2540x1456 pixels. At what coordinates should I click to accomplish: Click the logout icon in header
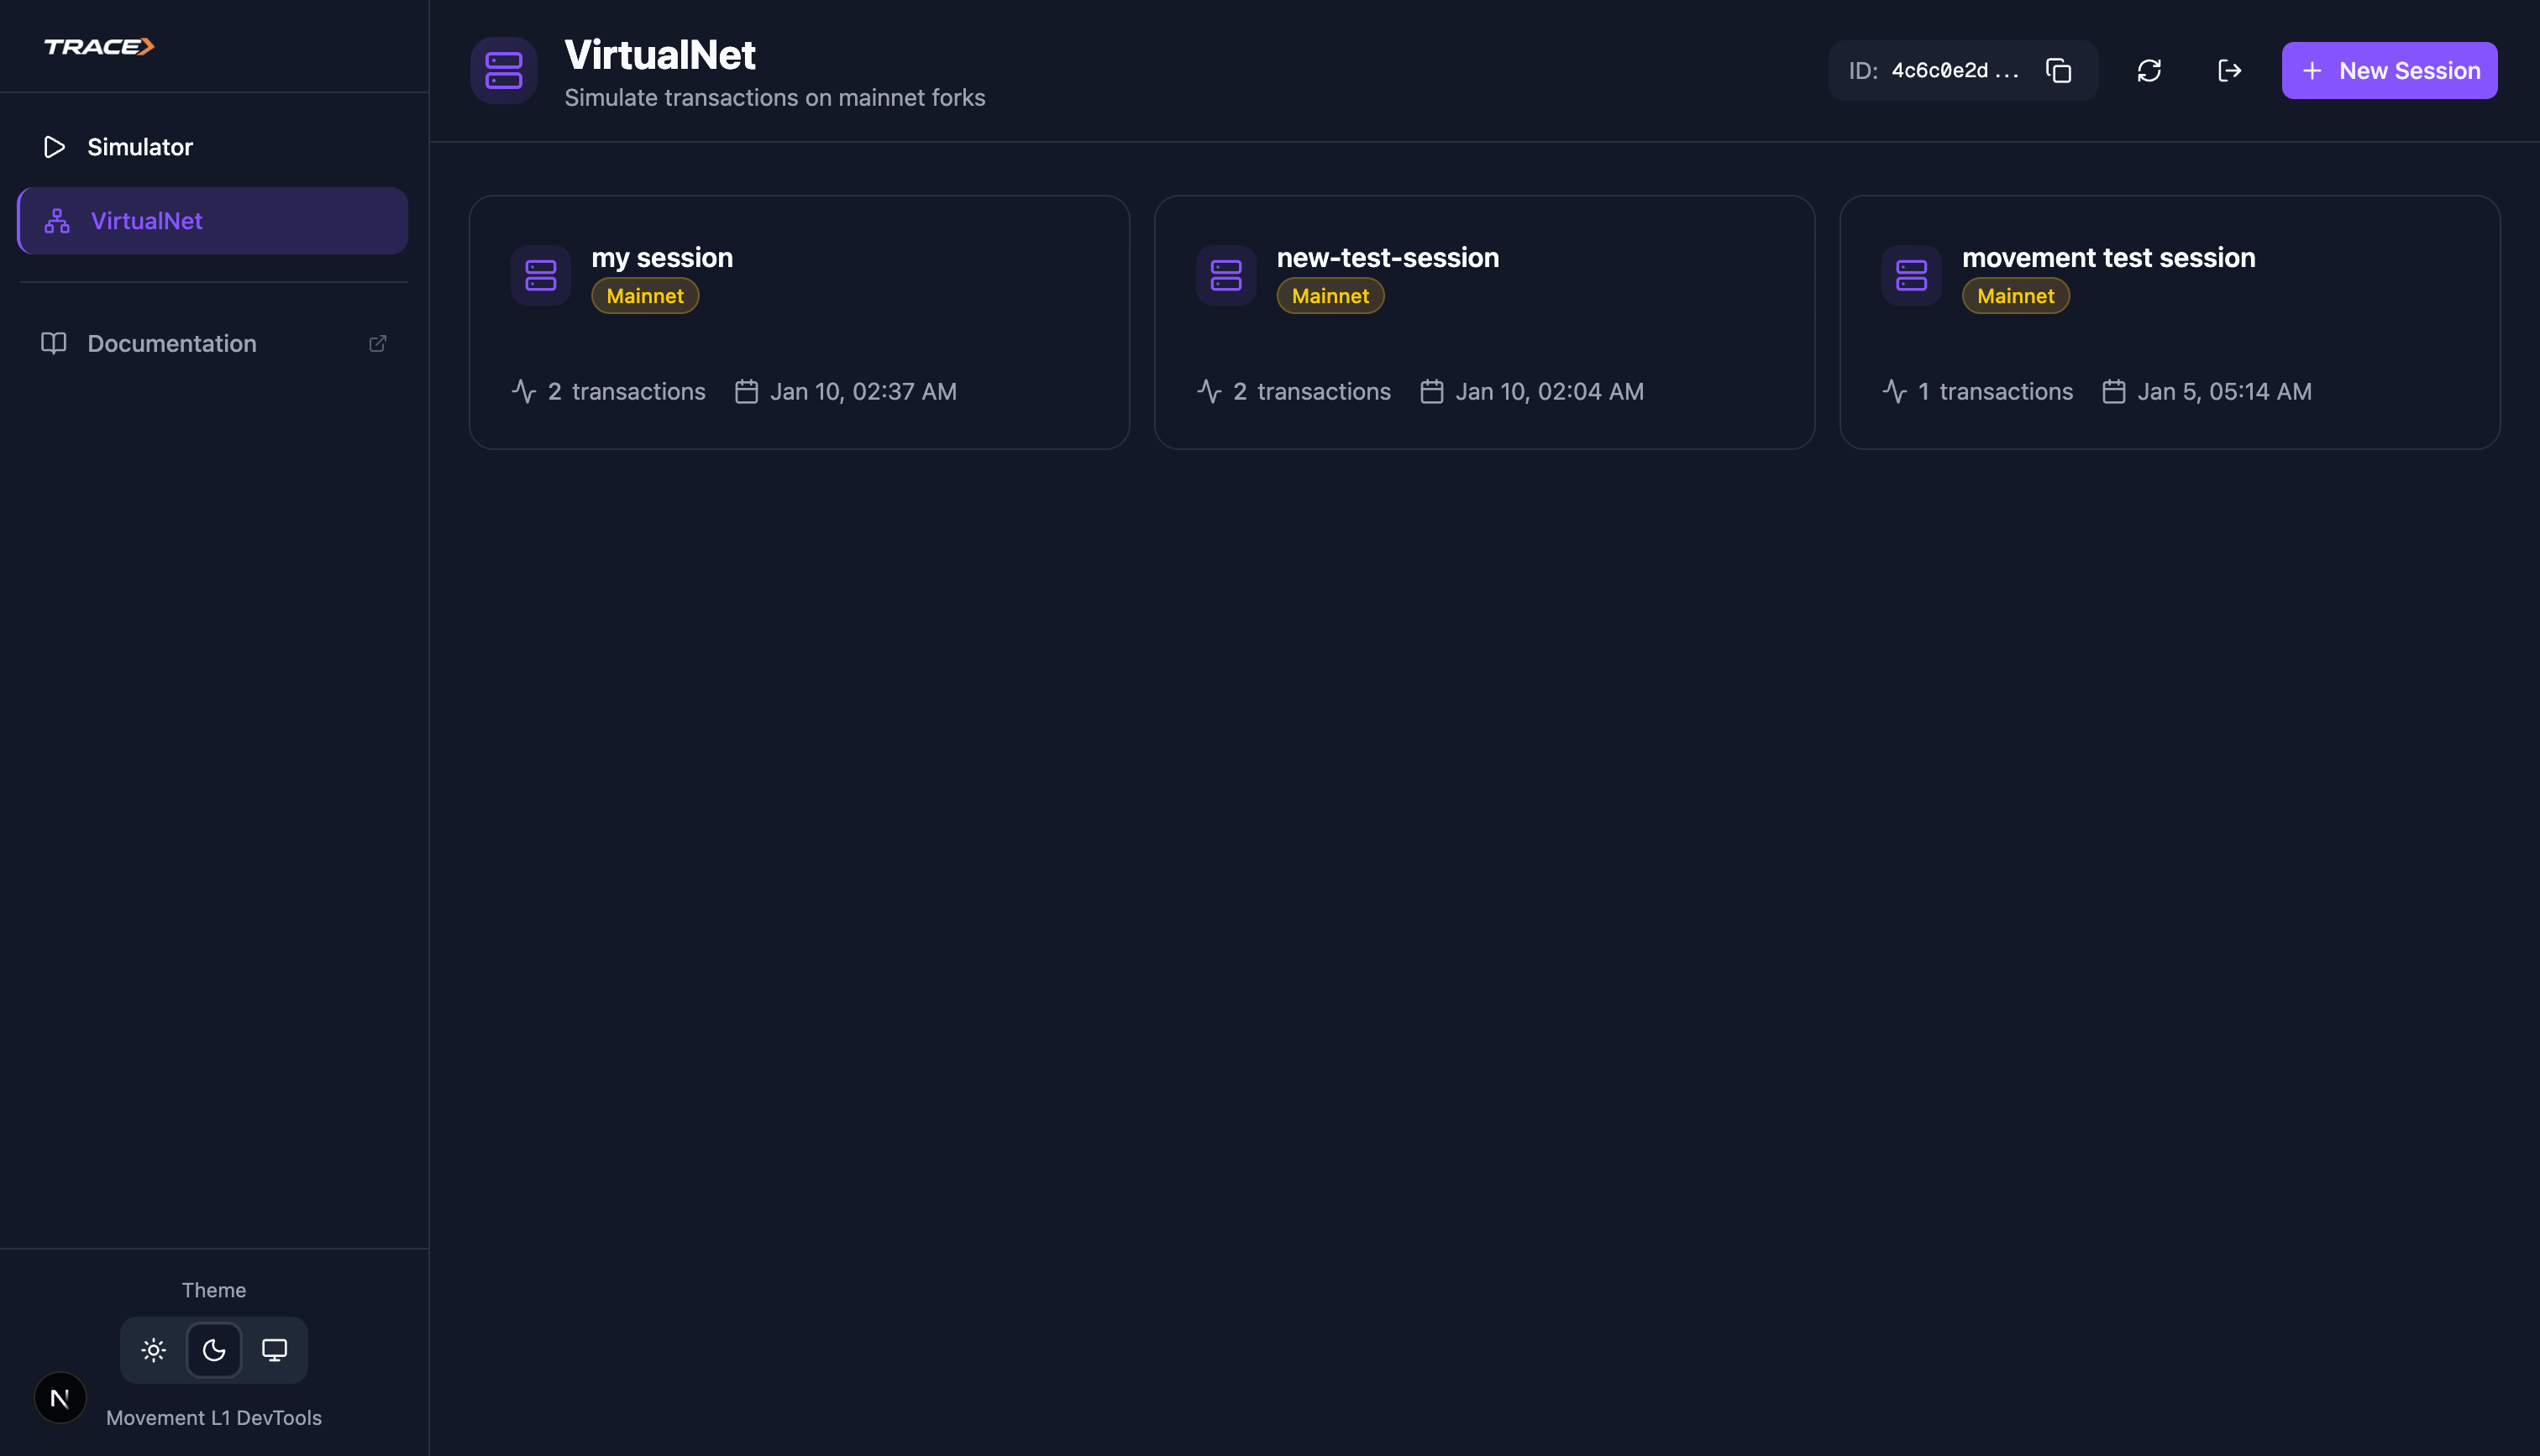click(x=2229, y=71)
